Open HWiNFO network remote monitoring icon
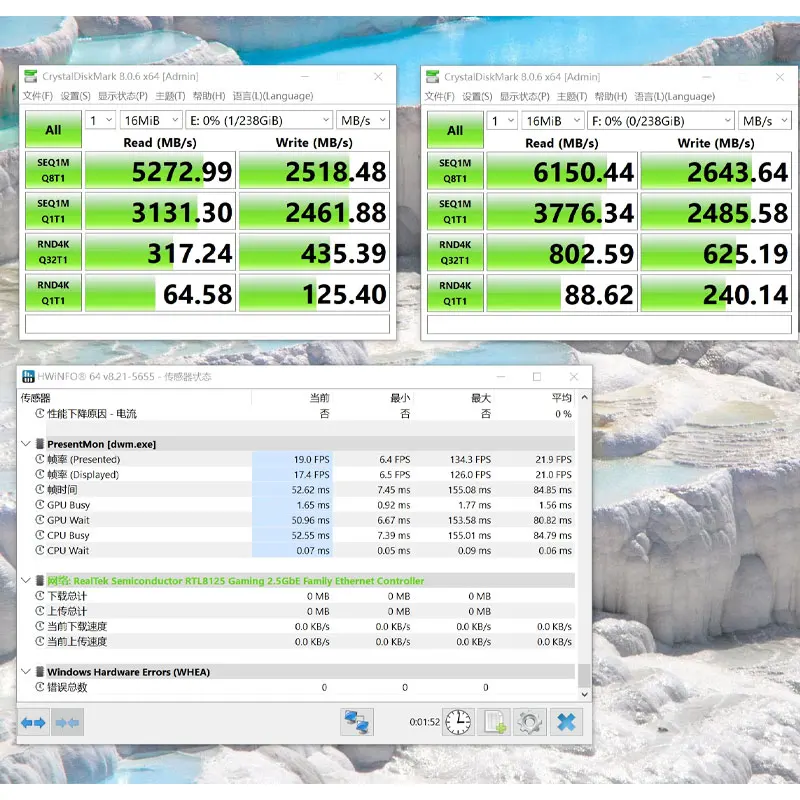The height and width of the screenshot is (800, 800). click(357, 722)
